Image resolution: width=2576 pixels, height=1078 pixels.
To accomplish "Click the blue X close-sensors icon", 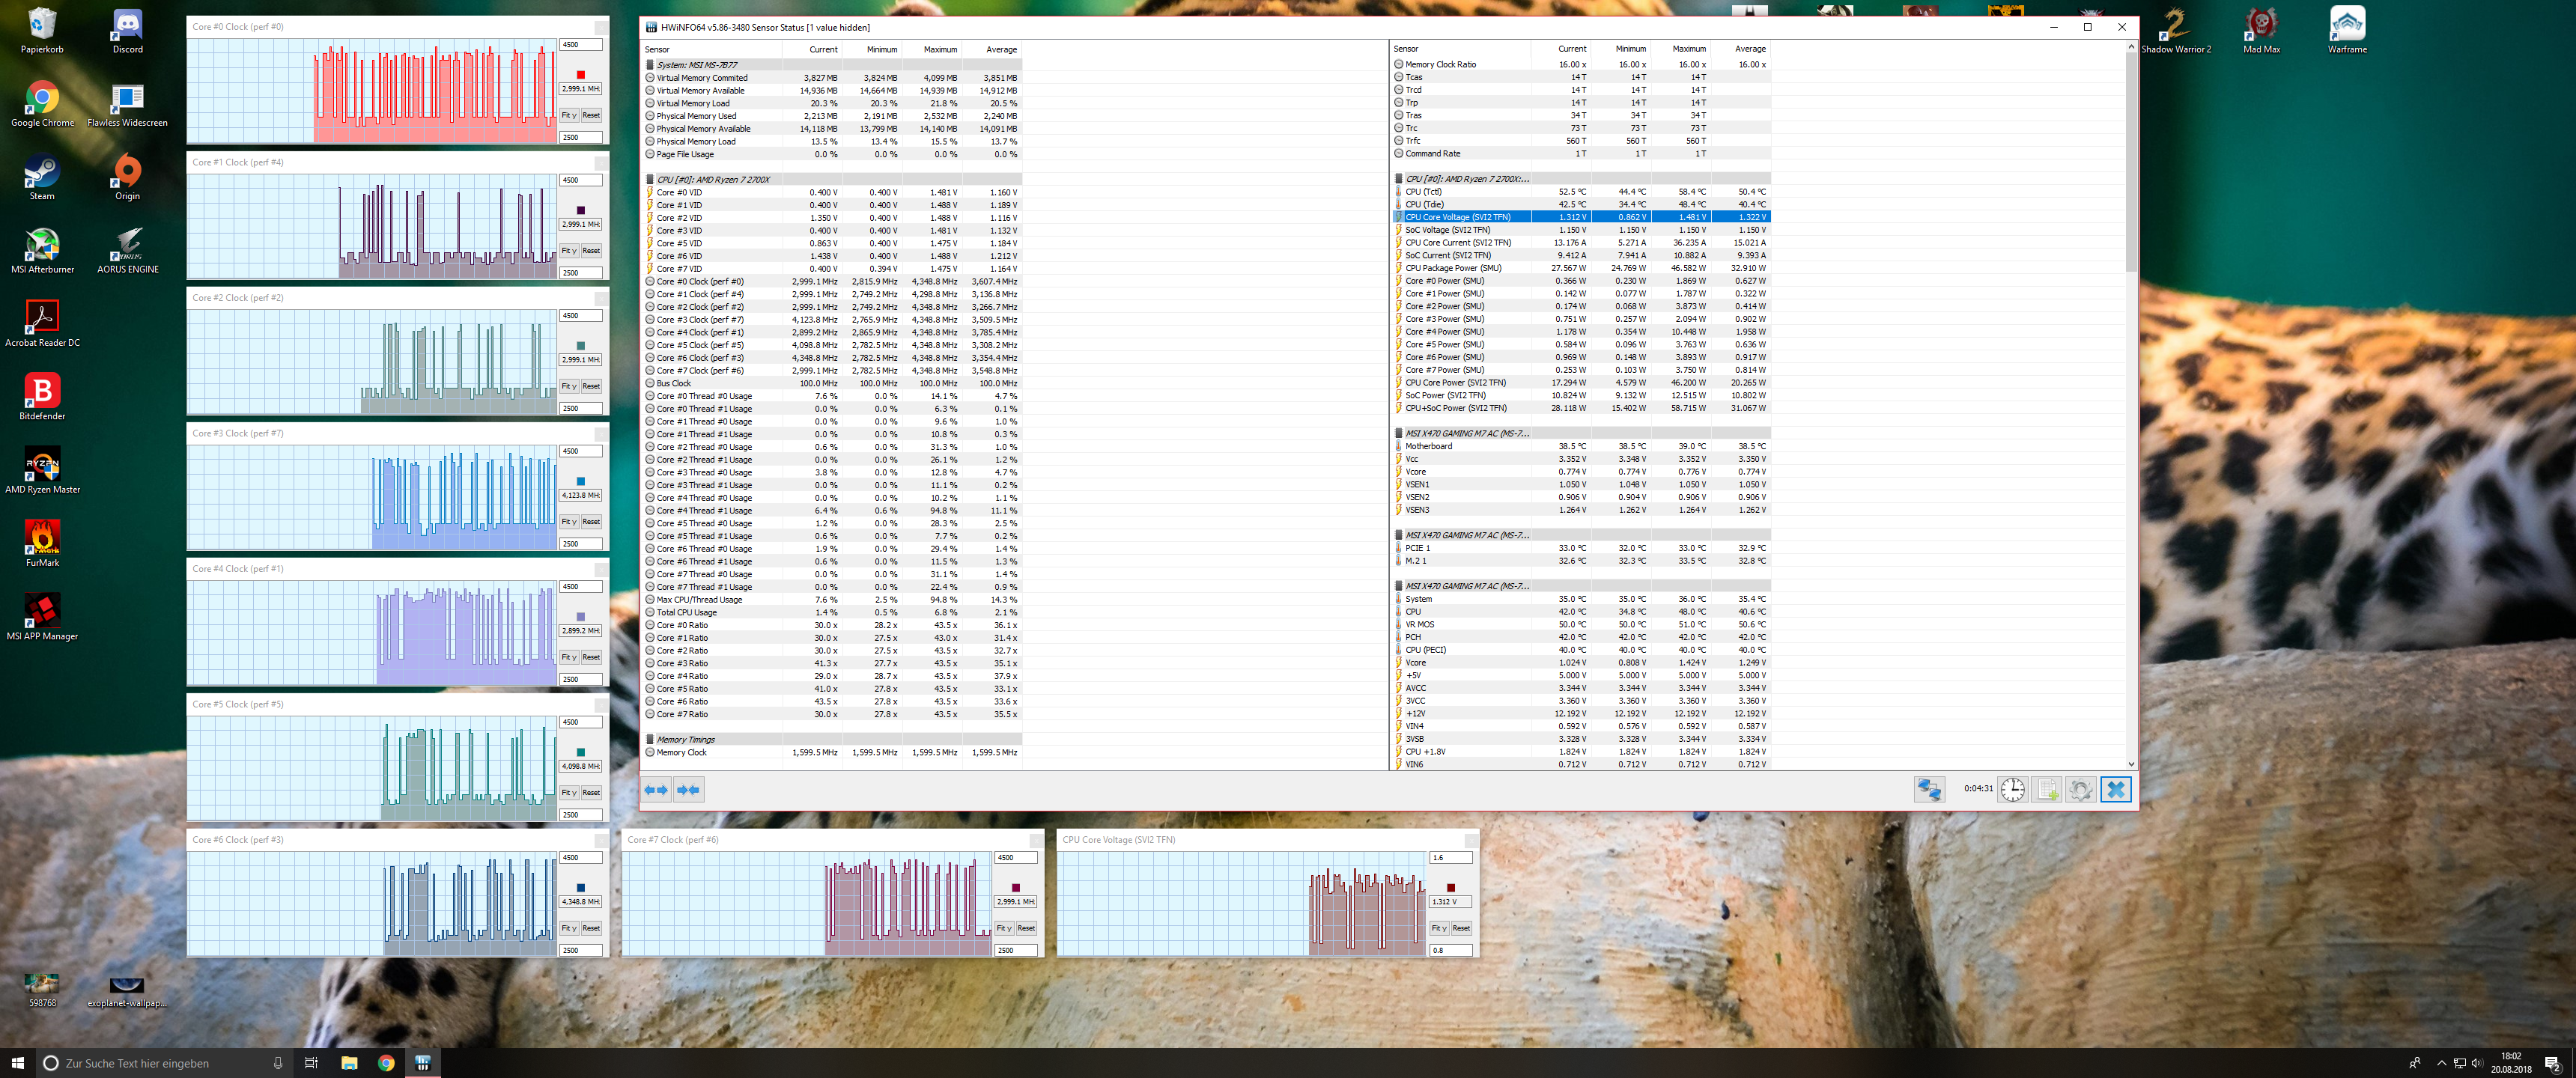I will point(2115,789).
